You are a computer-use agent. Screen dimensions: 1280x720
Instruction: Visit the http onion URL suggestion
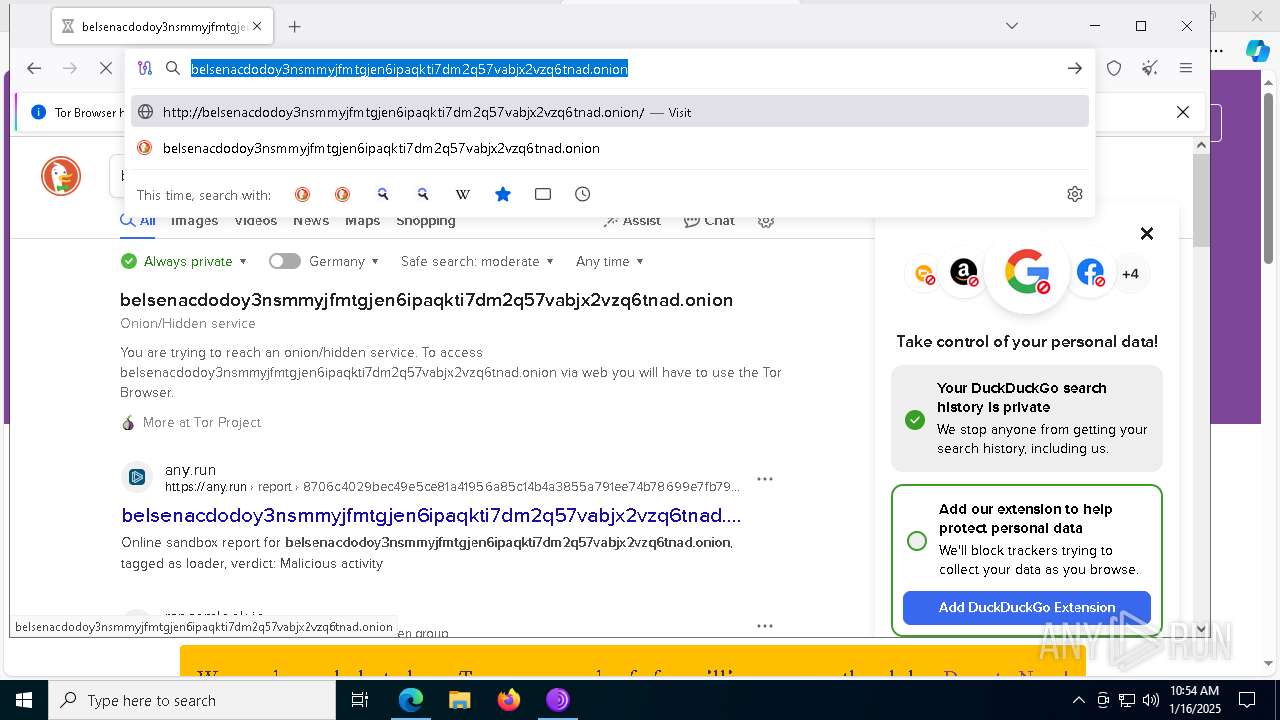tap(610, 112)
